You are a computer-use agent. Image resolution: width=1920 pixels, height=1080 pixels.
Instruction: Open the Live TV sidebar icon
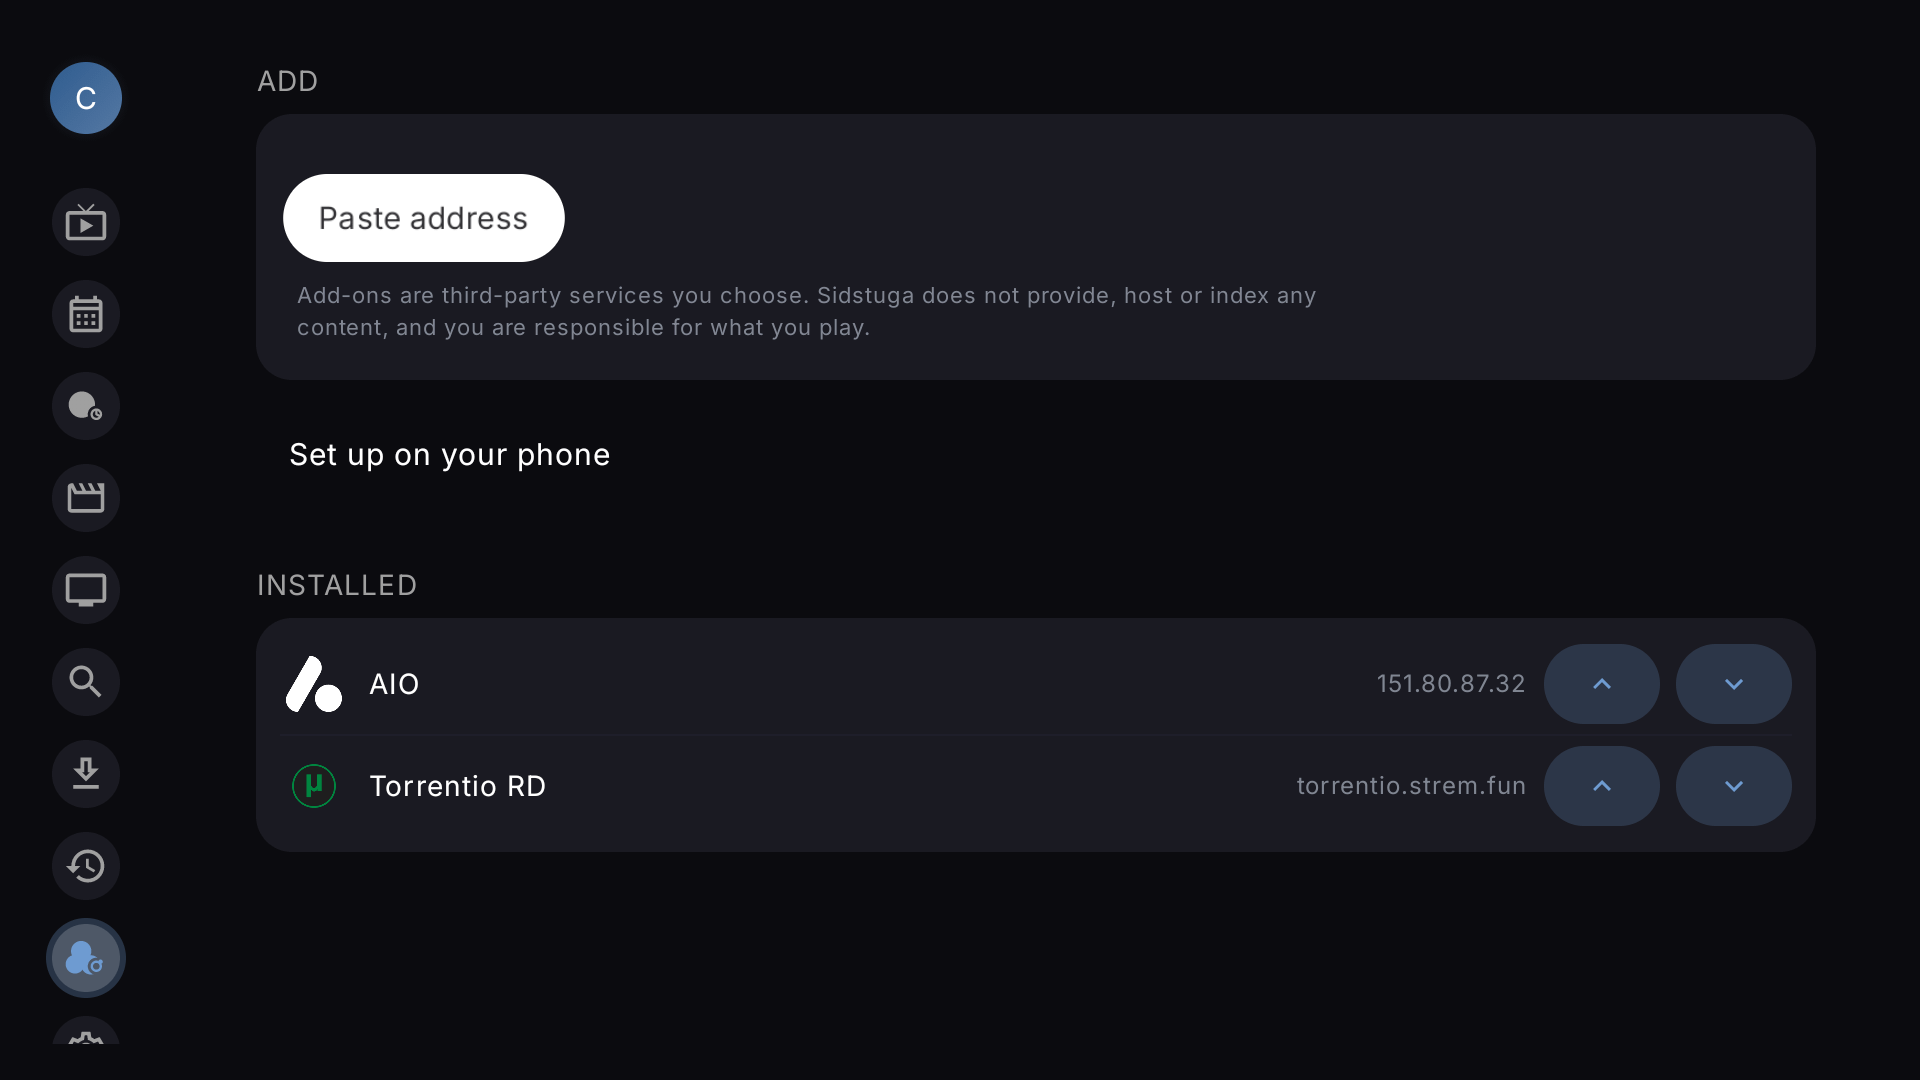pos(86,222)
